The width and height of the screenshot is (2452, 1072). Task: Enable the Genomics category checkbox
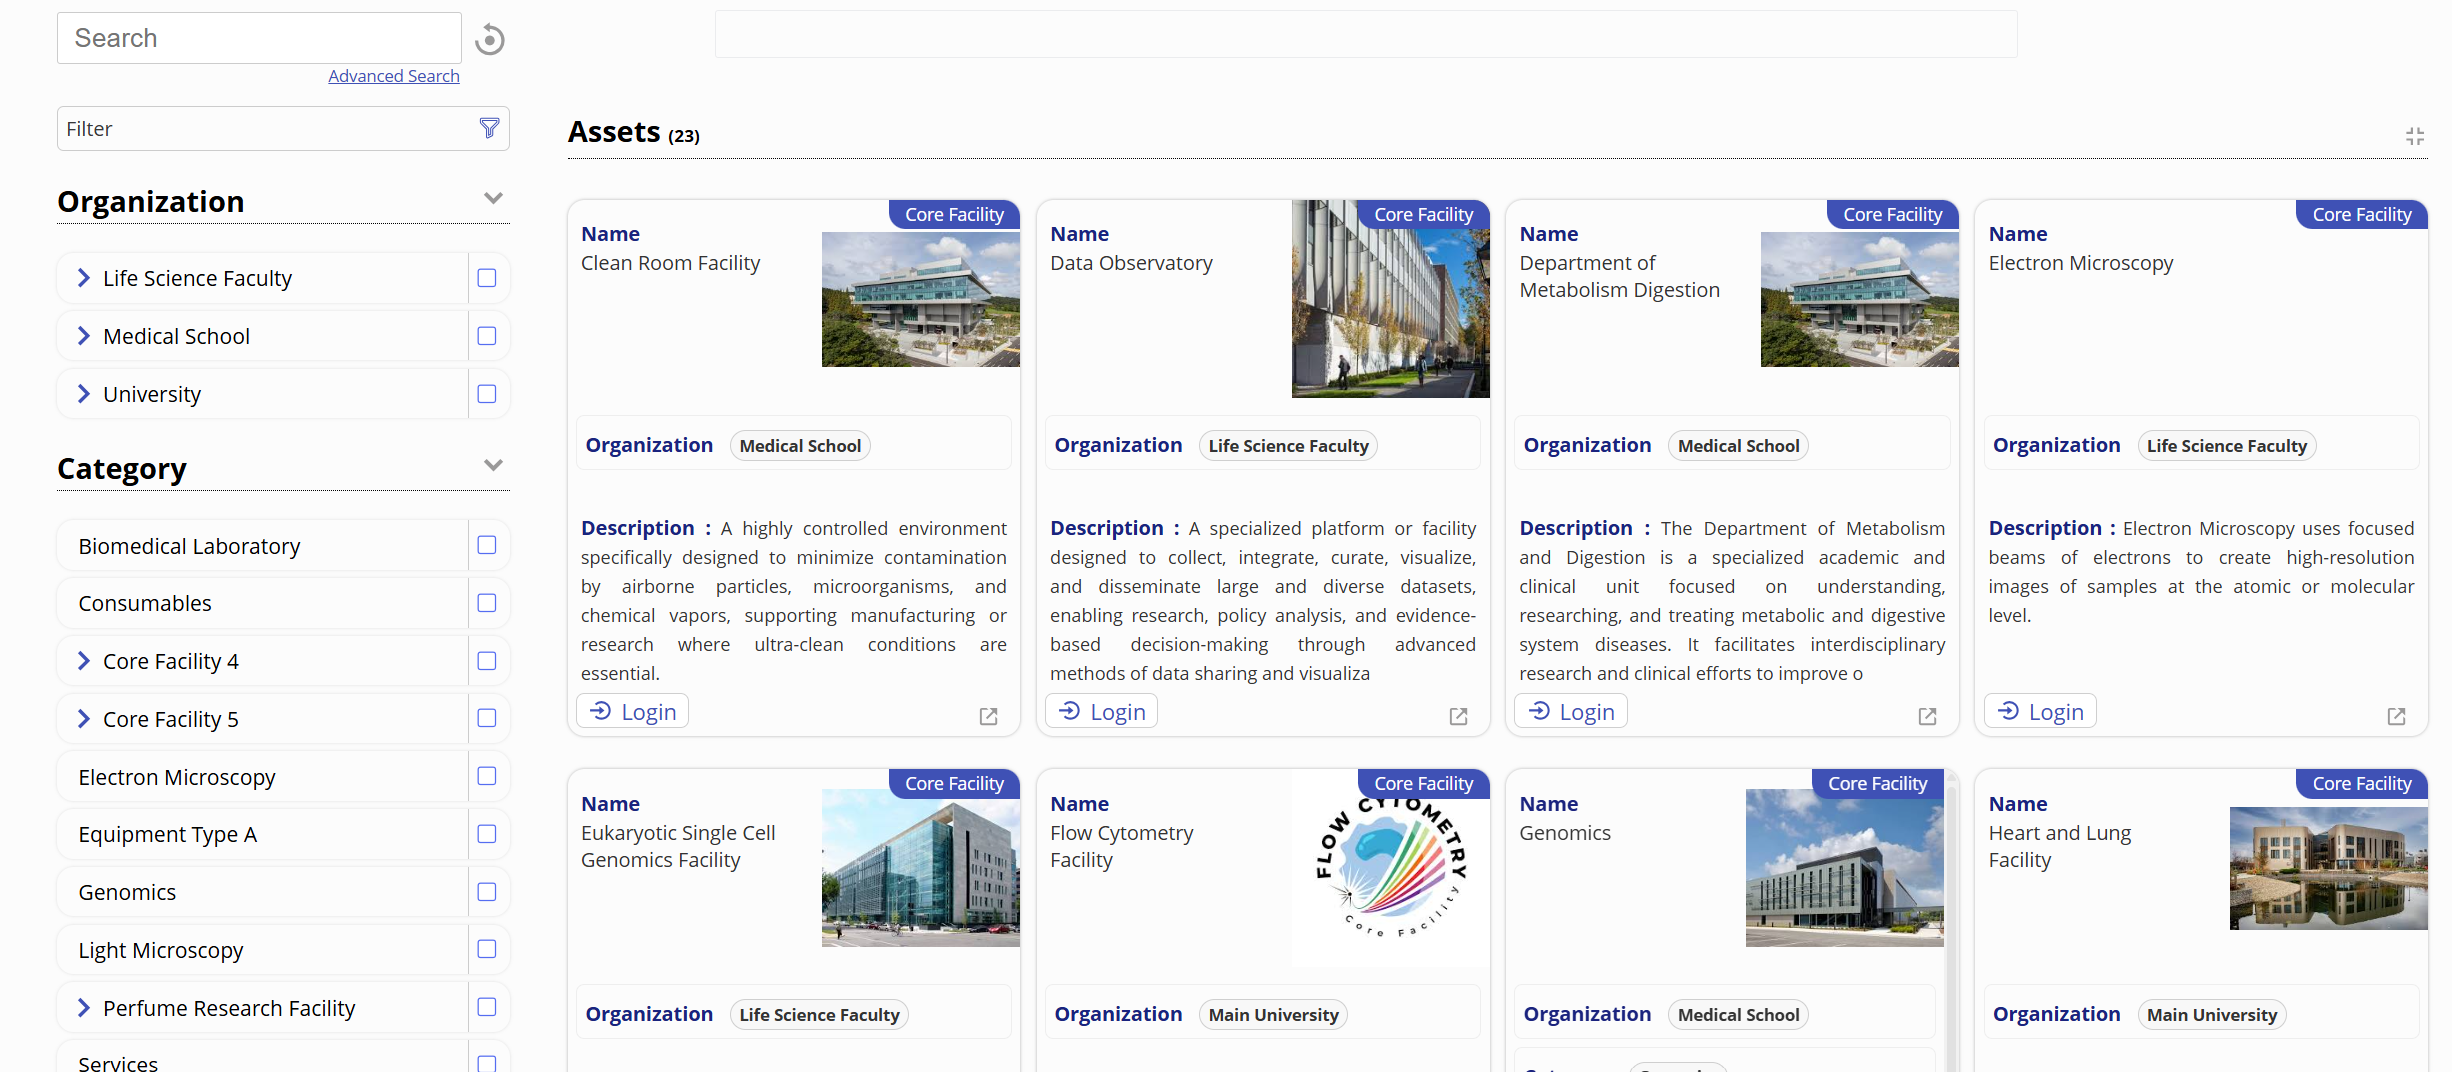pyautogui.click(x=487, y=892)
